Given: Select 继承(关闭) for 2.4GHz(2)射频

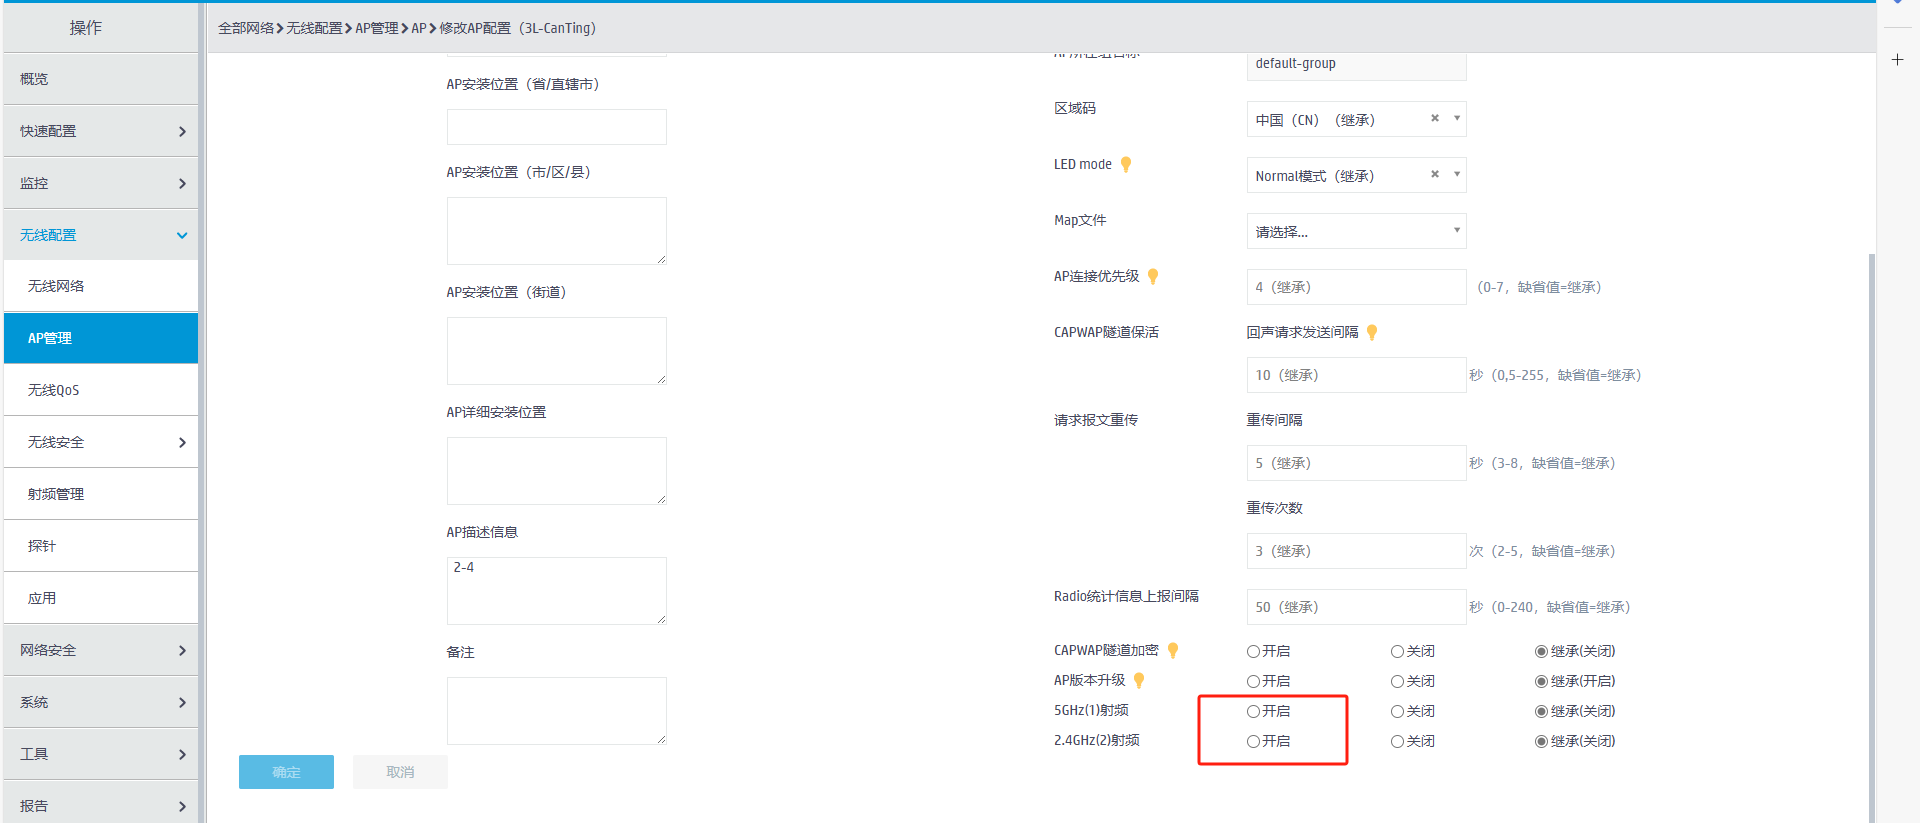Looking at the screenshot, I should point(1541,742).
